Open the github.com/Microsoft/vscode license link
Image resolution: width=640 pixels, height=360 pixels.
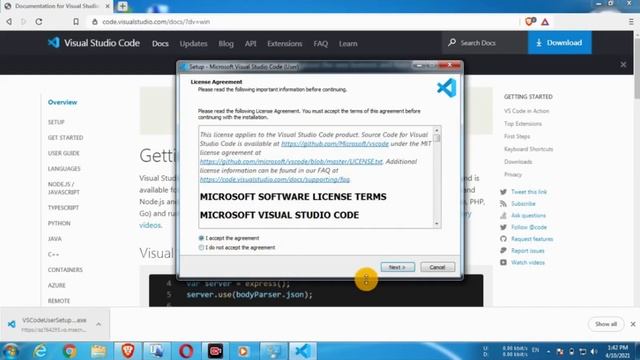[335, 144]
